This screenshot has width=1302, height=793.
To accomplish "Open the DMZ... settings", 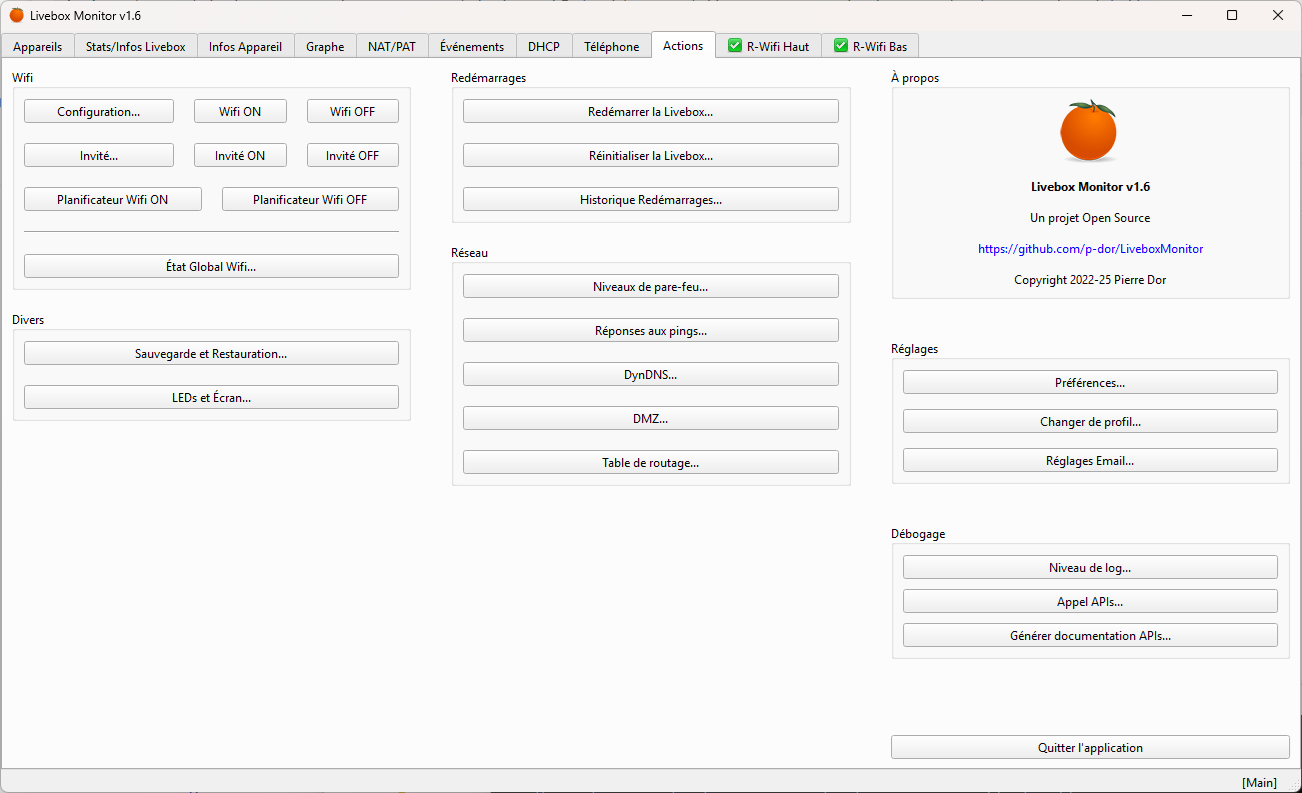I will coord(651,418).
